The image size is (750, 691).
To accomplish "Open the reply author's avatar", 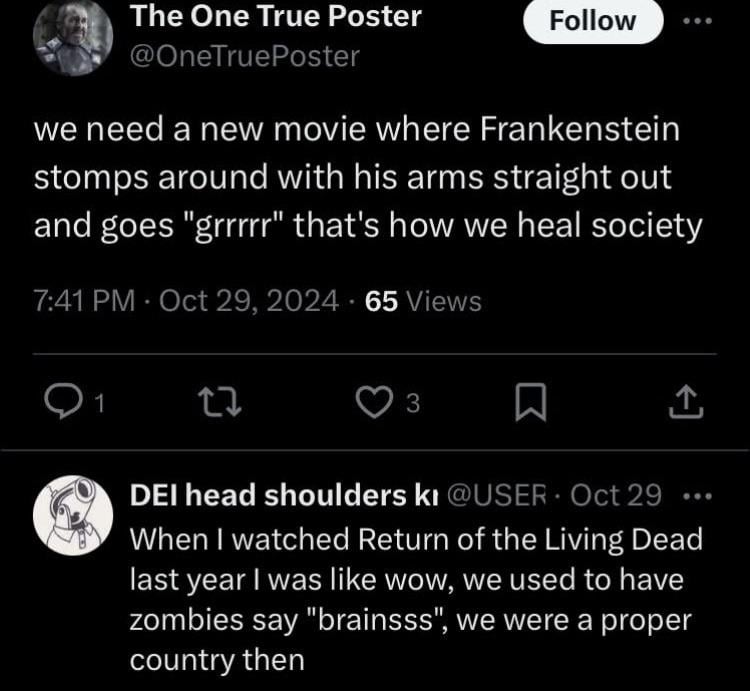I will (72, 516).
